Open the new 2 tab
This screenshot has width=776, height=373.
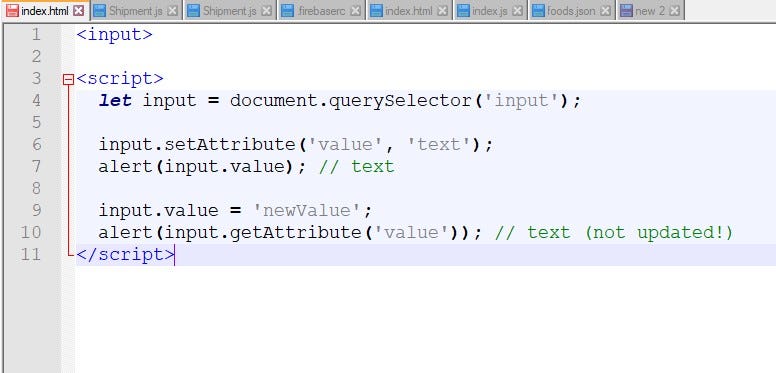[x=650, y=11]
